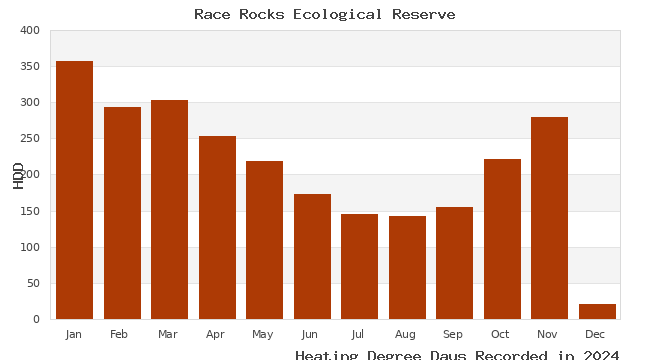Screen dimensions: 650x360
Task: Click the November bar
Action: point(549,218)
